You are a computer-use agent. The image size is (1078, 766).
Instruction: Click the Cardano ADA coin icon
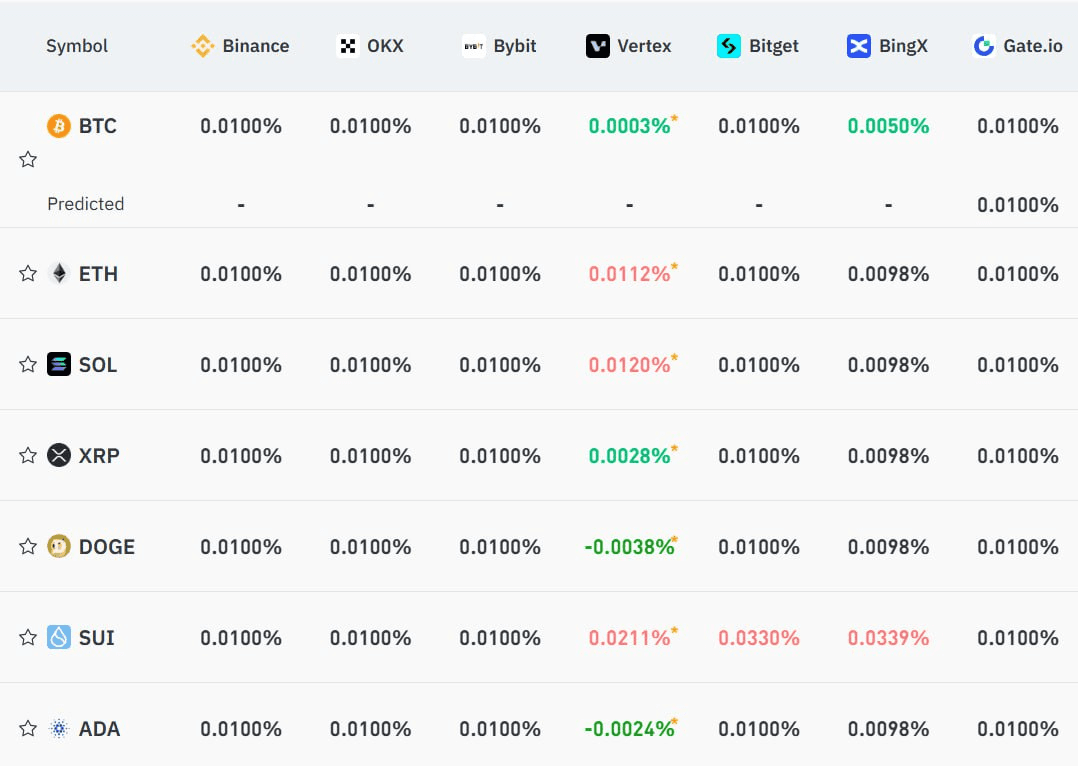point(59,728)
